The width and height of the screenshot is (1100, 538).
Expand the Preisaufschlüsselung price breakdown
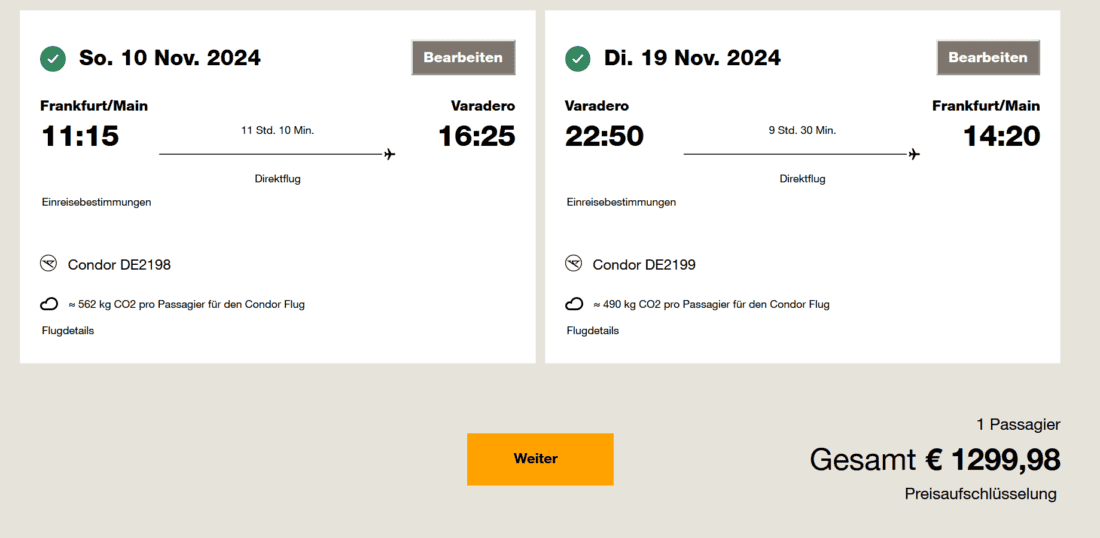pos(980,494)
